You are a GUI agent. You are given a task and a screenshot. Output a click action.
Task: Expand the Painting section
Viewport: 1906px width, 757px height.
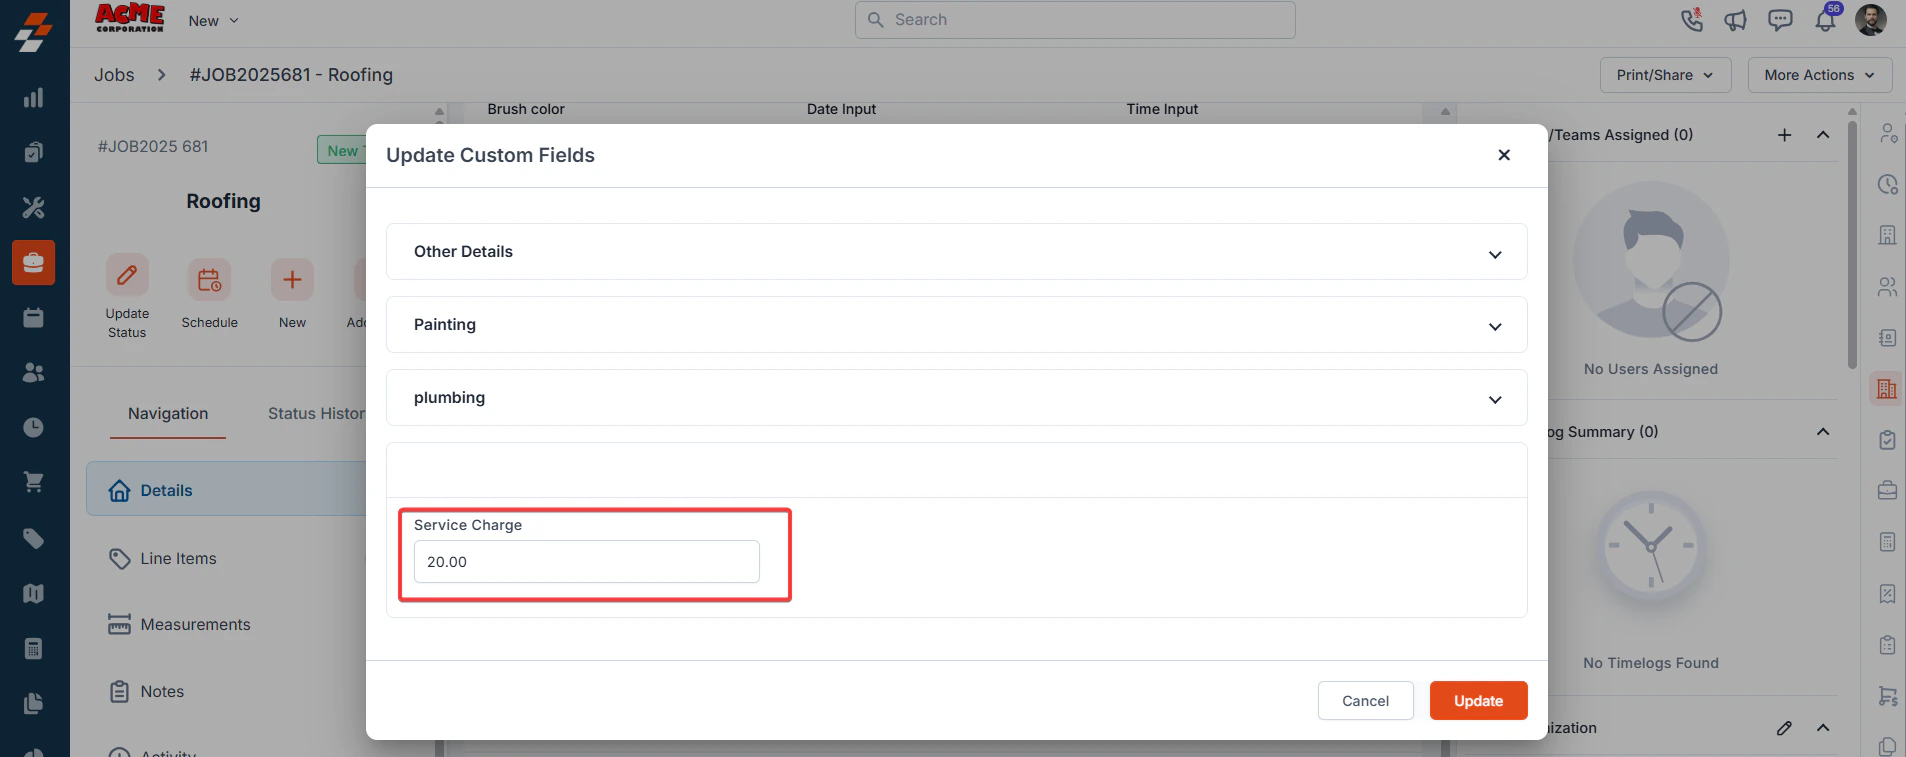coord(956,325)
